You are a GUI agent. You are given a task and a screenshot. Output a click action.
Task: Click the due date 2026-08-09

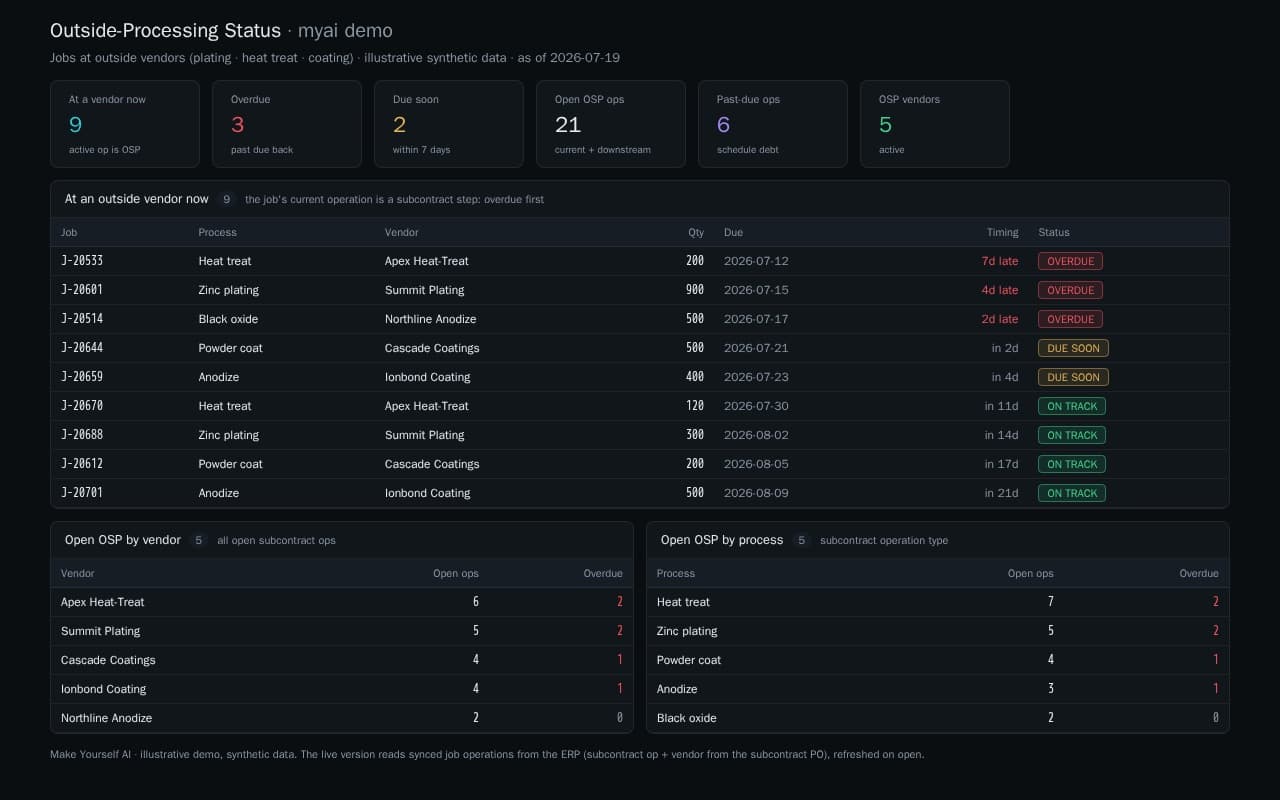756,493
